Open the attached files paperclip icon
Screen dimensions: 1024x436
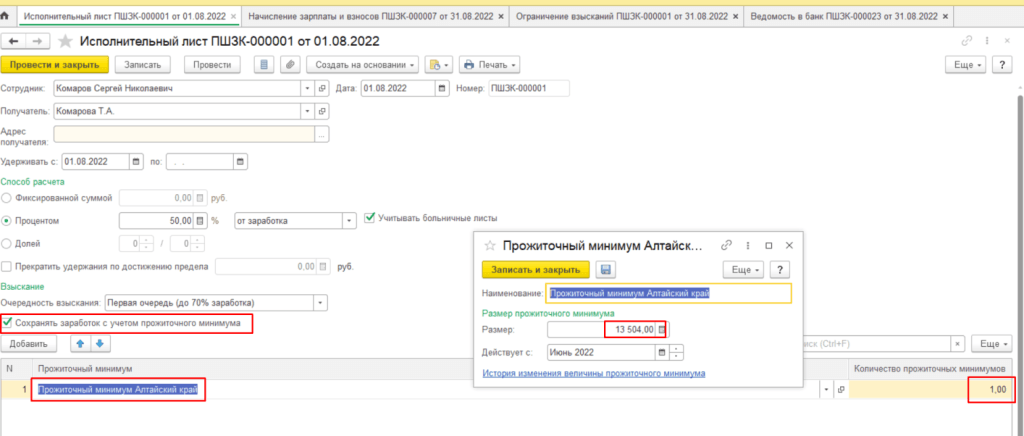tap(290, 64)
